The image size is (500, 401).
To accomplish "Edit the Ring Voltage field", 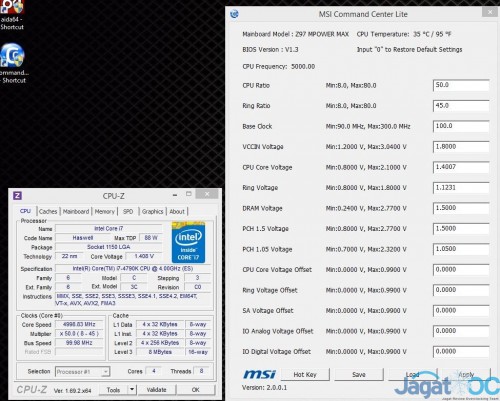I will click(461, 188).
